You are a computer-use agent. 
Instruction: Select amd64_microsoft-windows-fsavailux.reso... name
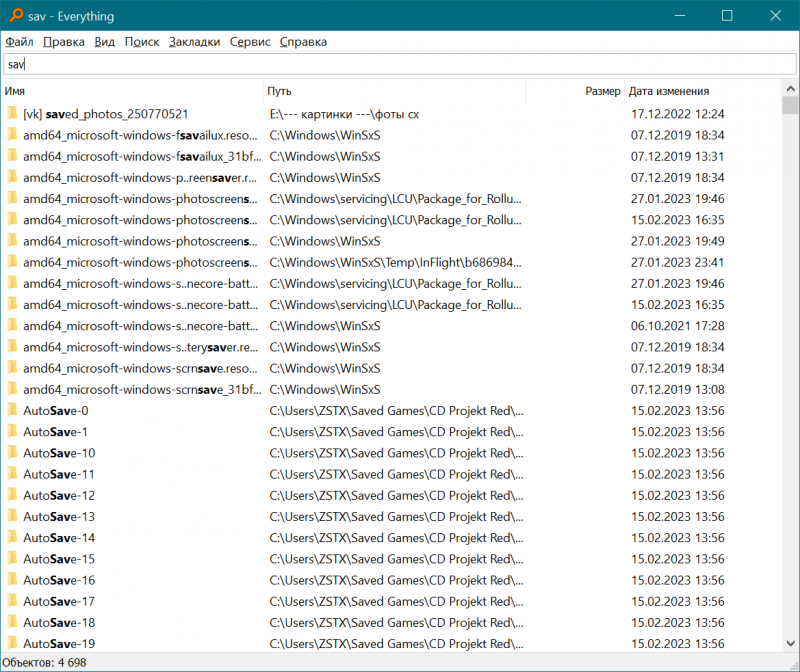click(140, 135)
